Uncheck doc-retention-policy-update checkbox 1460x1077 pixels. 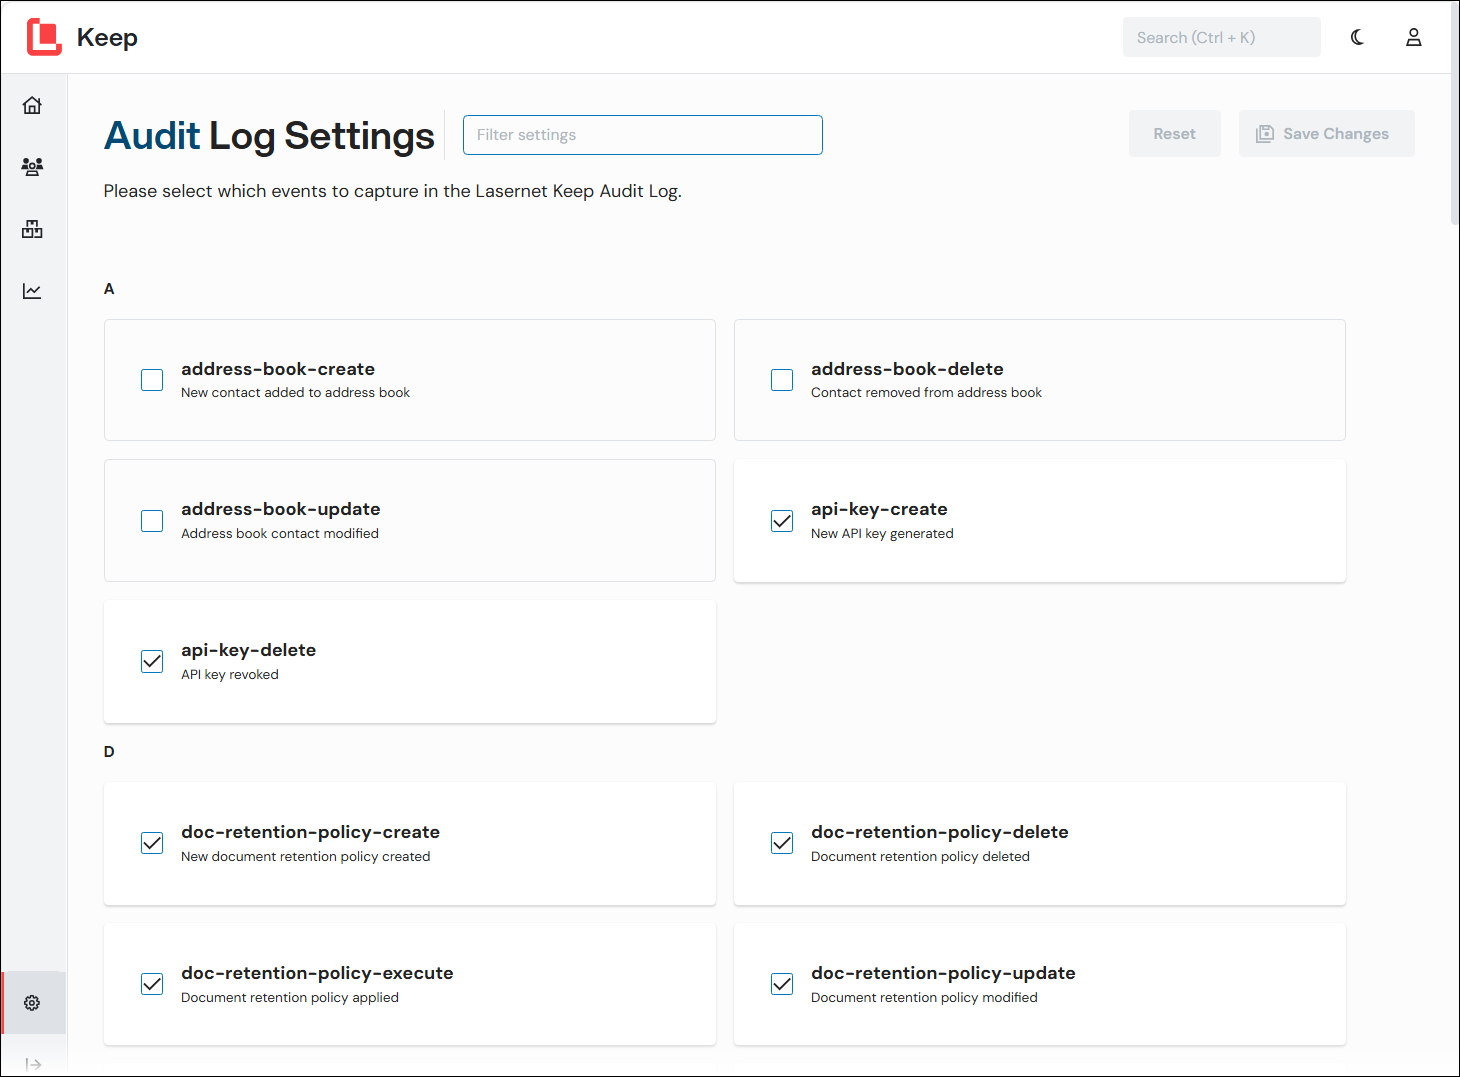[782, 984]
